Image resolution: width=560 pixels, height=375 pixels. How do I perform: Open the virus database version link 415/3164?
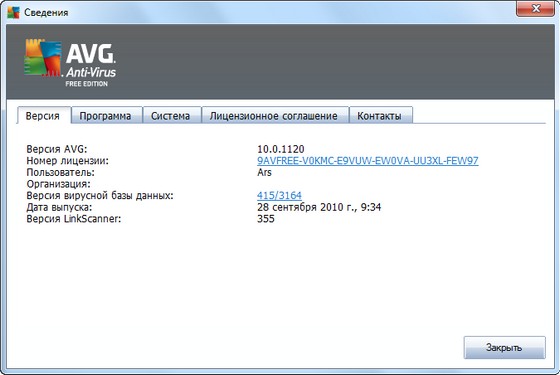(279, 195)
